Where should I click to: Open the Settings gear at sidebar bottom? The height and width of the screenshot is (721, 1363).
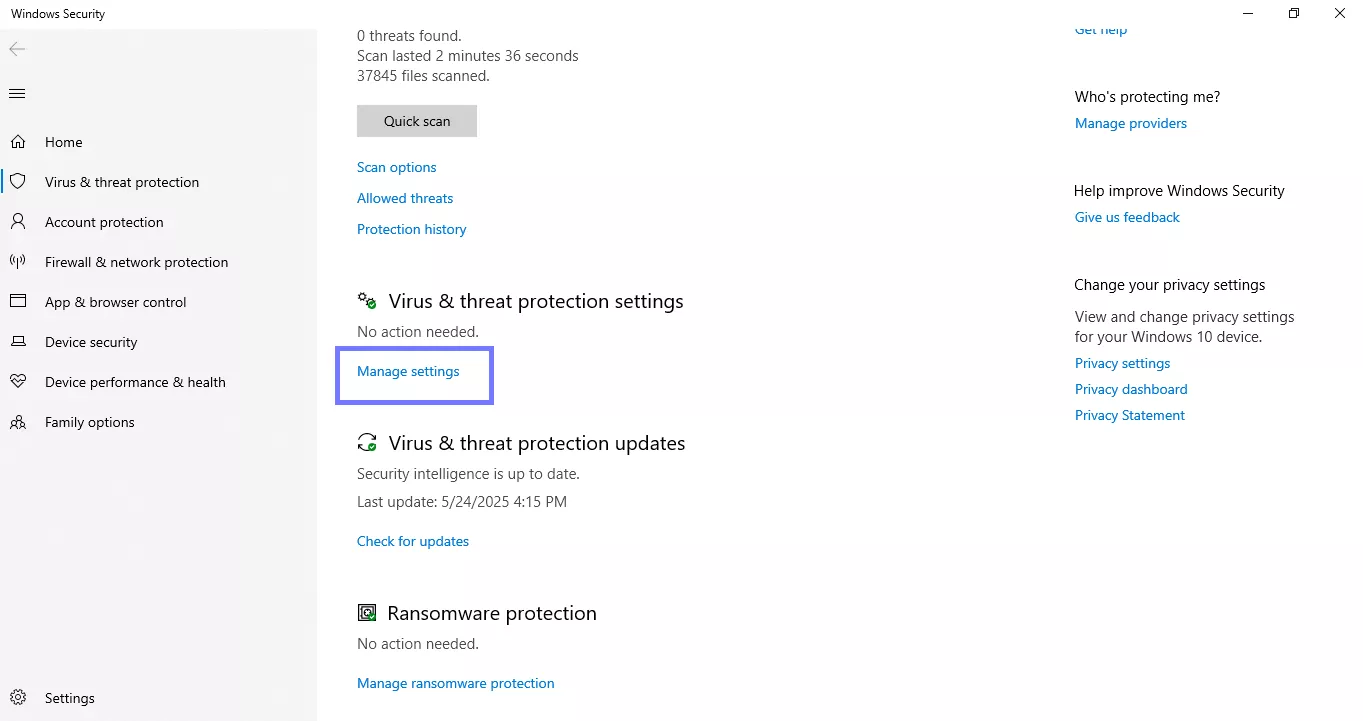(17, 697)
